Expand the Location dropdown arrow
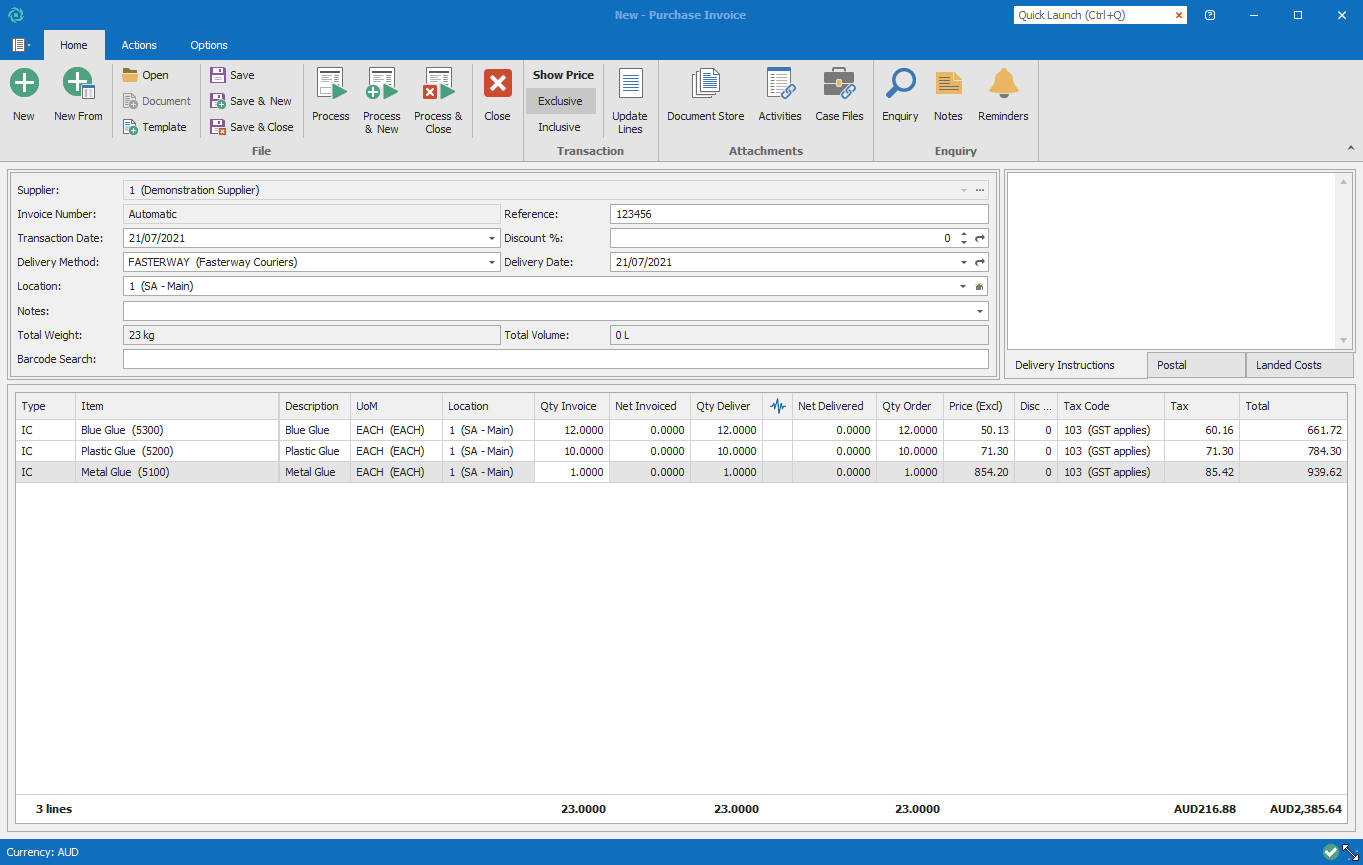Viewport: 1363px width, 865px height. pos(963,287)
